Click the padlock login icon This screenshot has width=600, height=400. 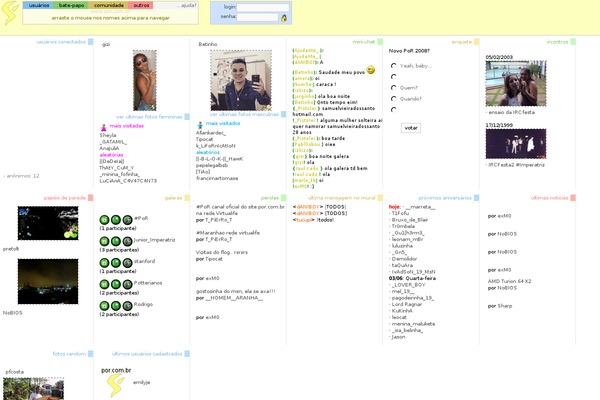(283, 18)
